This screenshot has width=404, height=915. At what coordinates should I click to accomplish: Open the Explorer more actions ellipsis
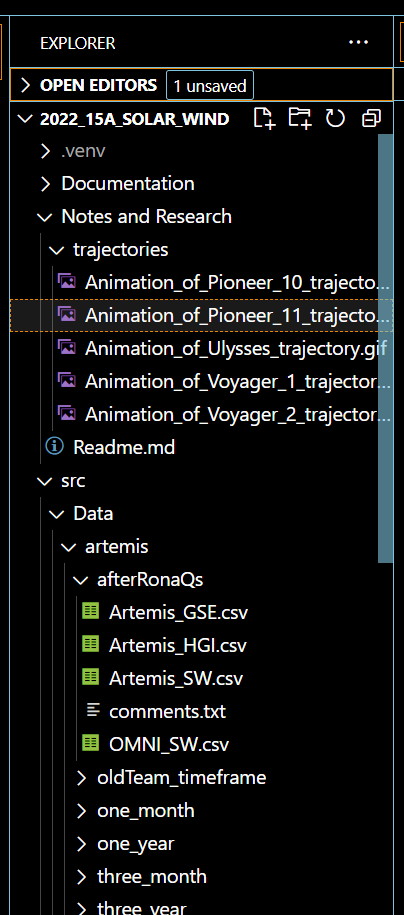pos(358,43)
